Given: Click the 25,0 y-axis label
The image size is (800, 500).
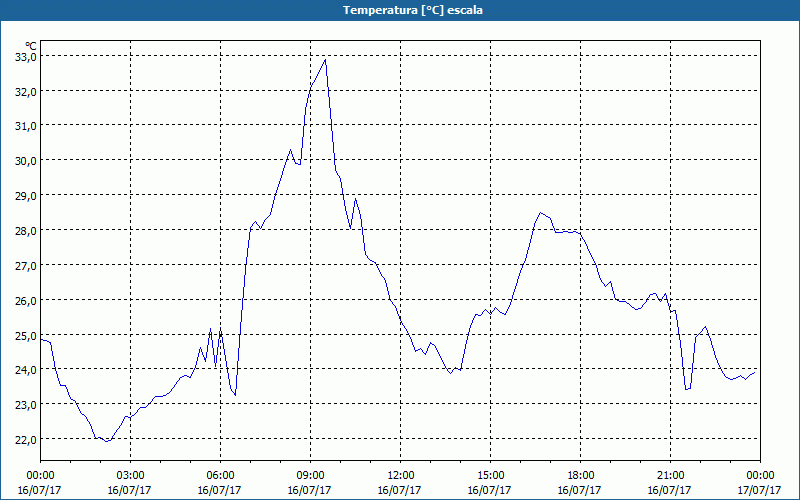Looking at the screenshot, I should [x=25, y=336].
